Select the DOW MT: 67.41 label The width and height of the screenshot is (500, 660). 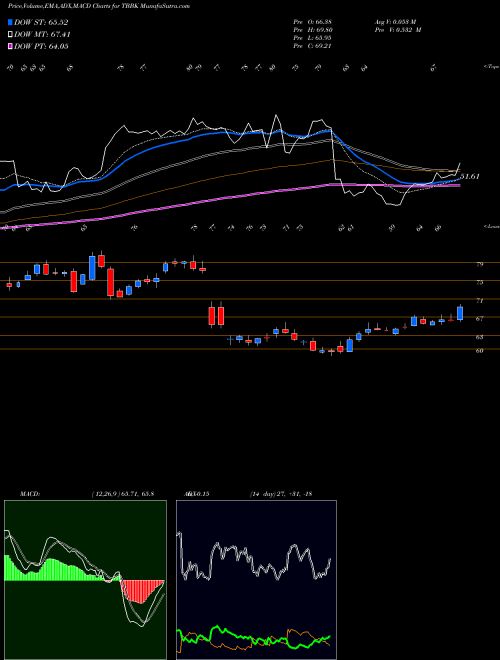point(42,35)
